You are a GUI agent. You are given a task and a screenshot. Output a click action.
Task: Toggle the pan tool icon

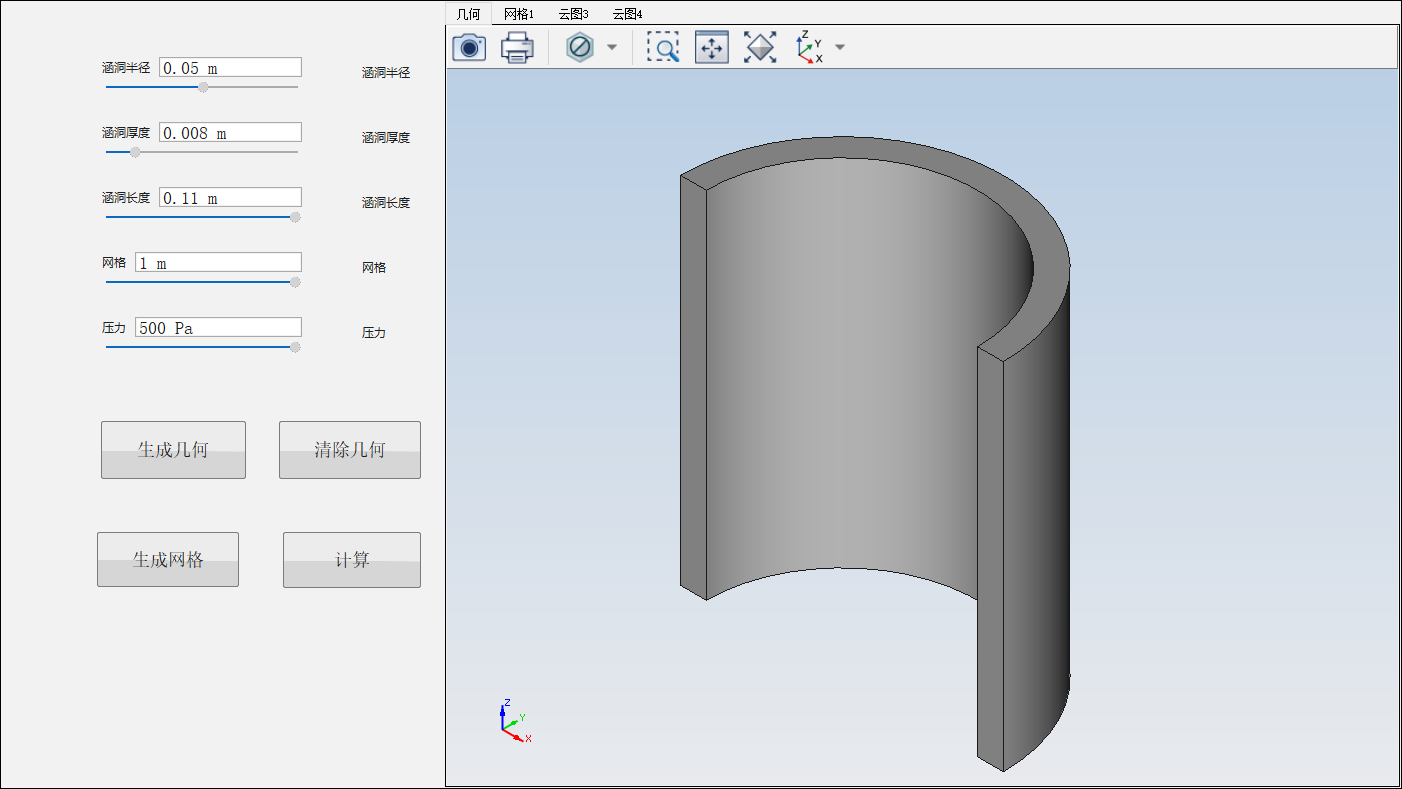pyautogui.click(x=712, y=47)
